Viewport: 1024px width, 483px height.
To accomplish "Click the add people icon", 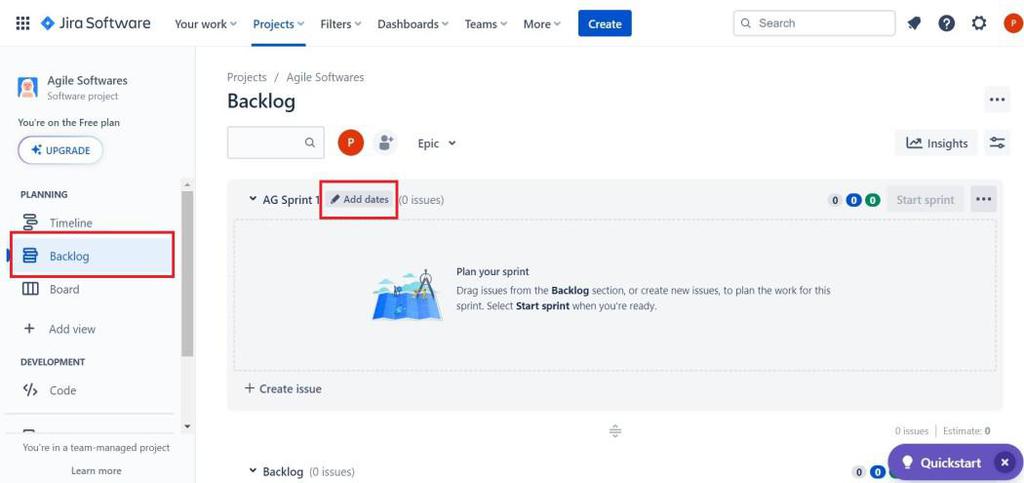I will pyautogui.click(x=386, y=142).
